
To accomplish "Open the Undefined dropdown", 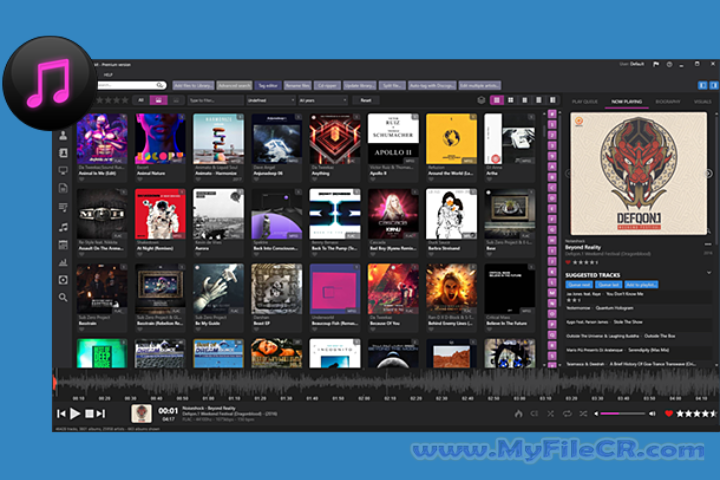I will click(x=271, y=100).
